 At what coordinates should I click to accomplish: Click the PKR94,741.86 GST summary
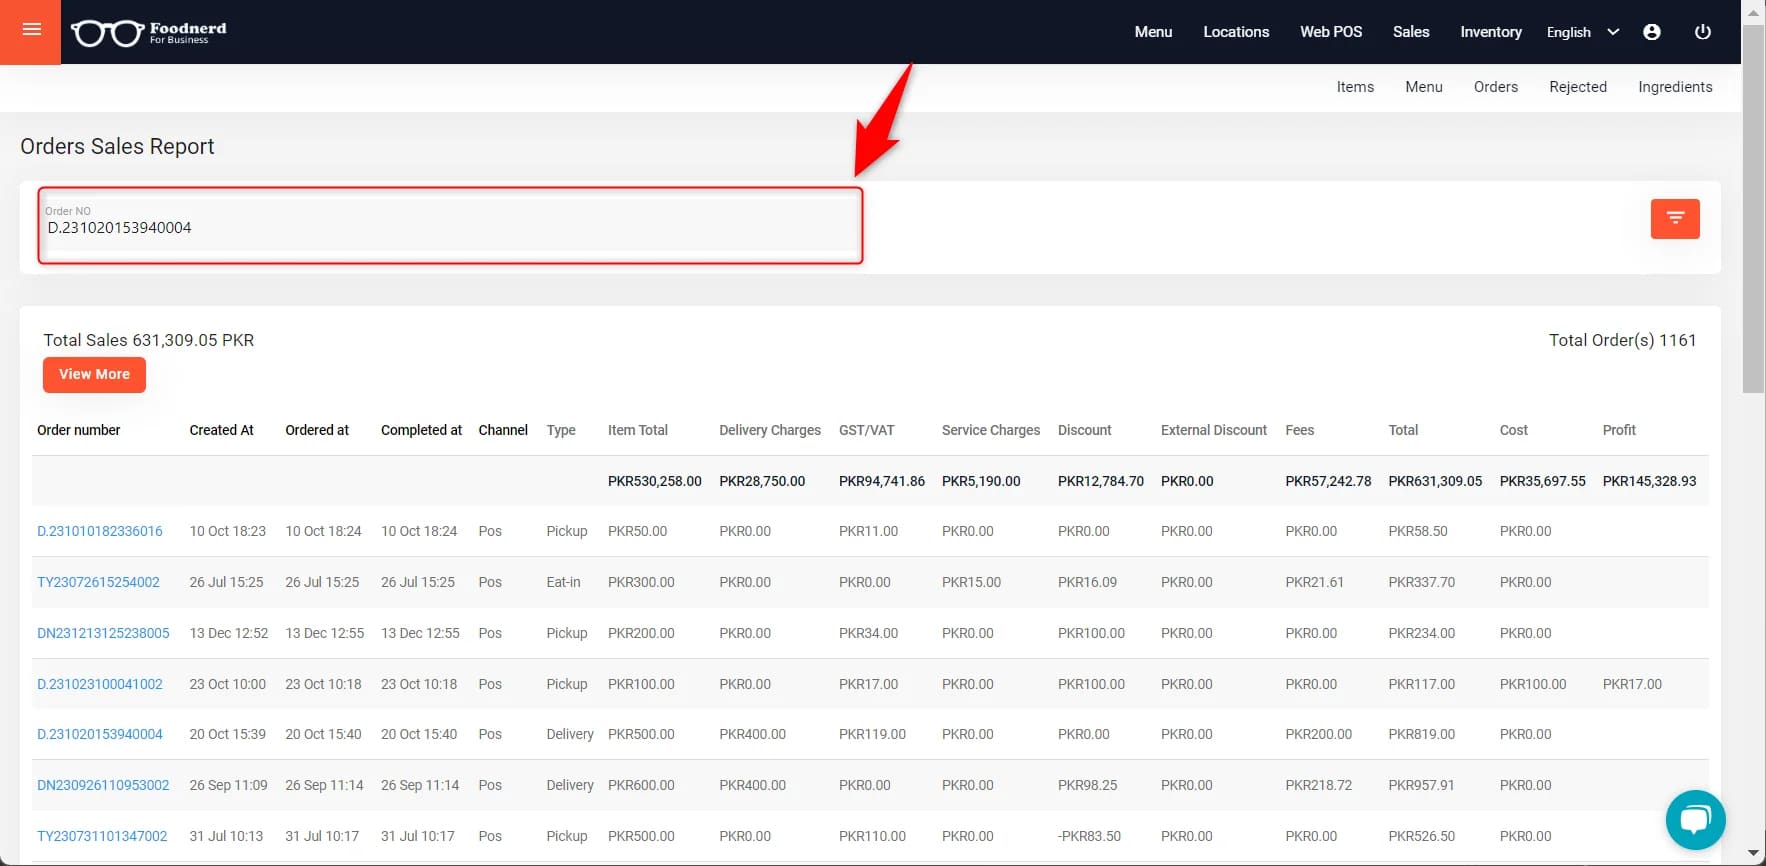tap(881, 481)
